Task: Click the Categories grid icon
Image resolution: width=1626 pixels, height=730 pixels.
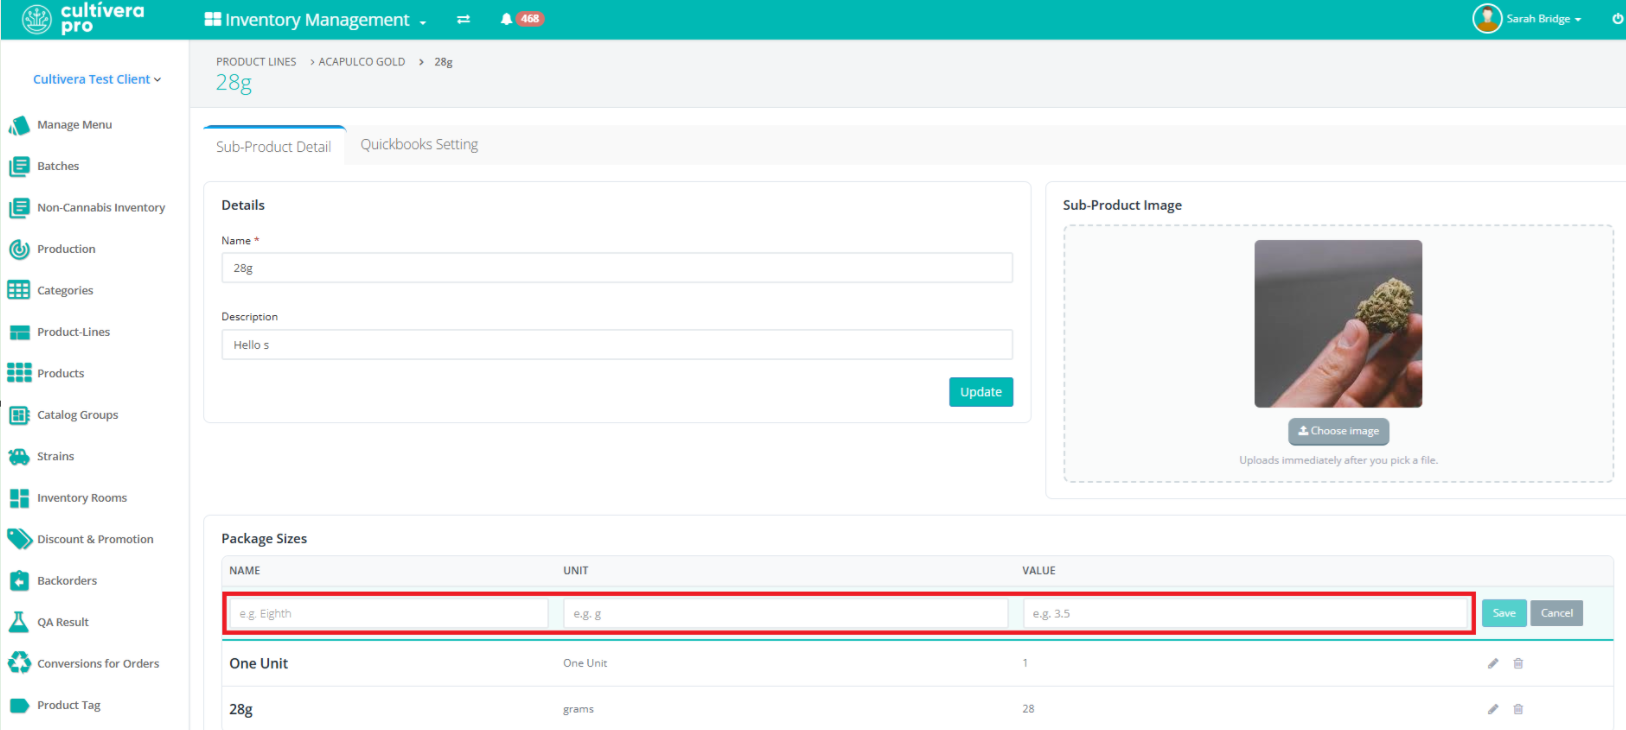Action: click(x=19, y=290)
